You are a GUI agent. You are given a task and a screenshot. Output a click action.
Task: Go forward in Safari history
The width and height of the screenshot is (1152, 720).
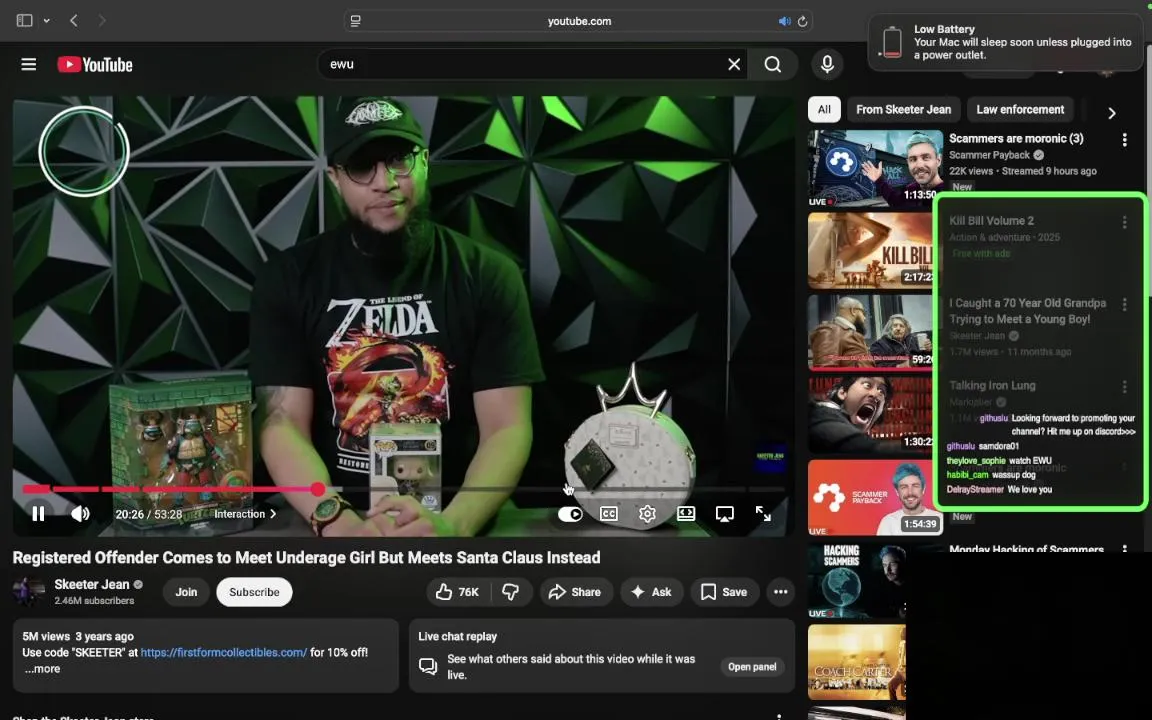101,21
